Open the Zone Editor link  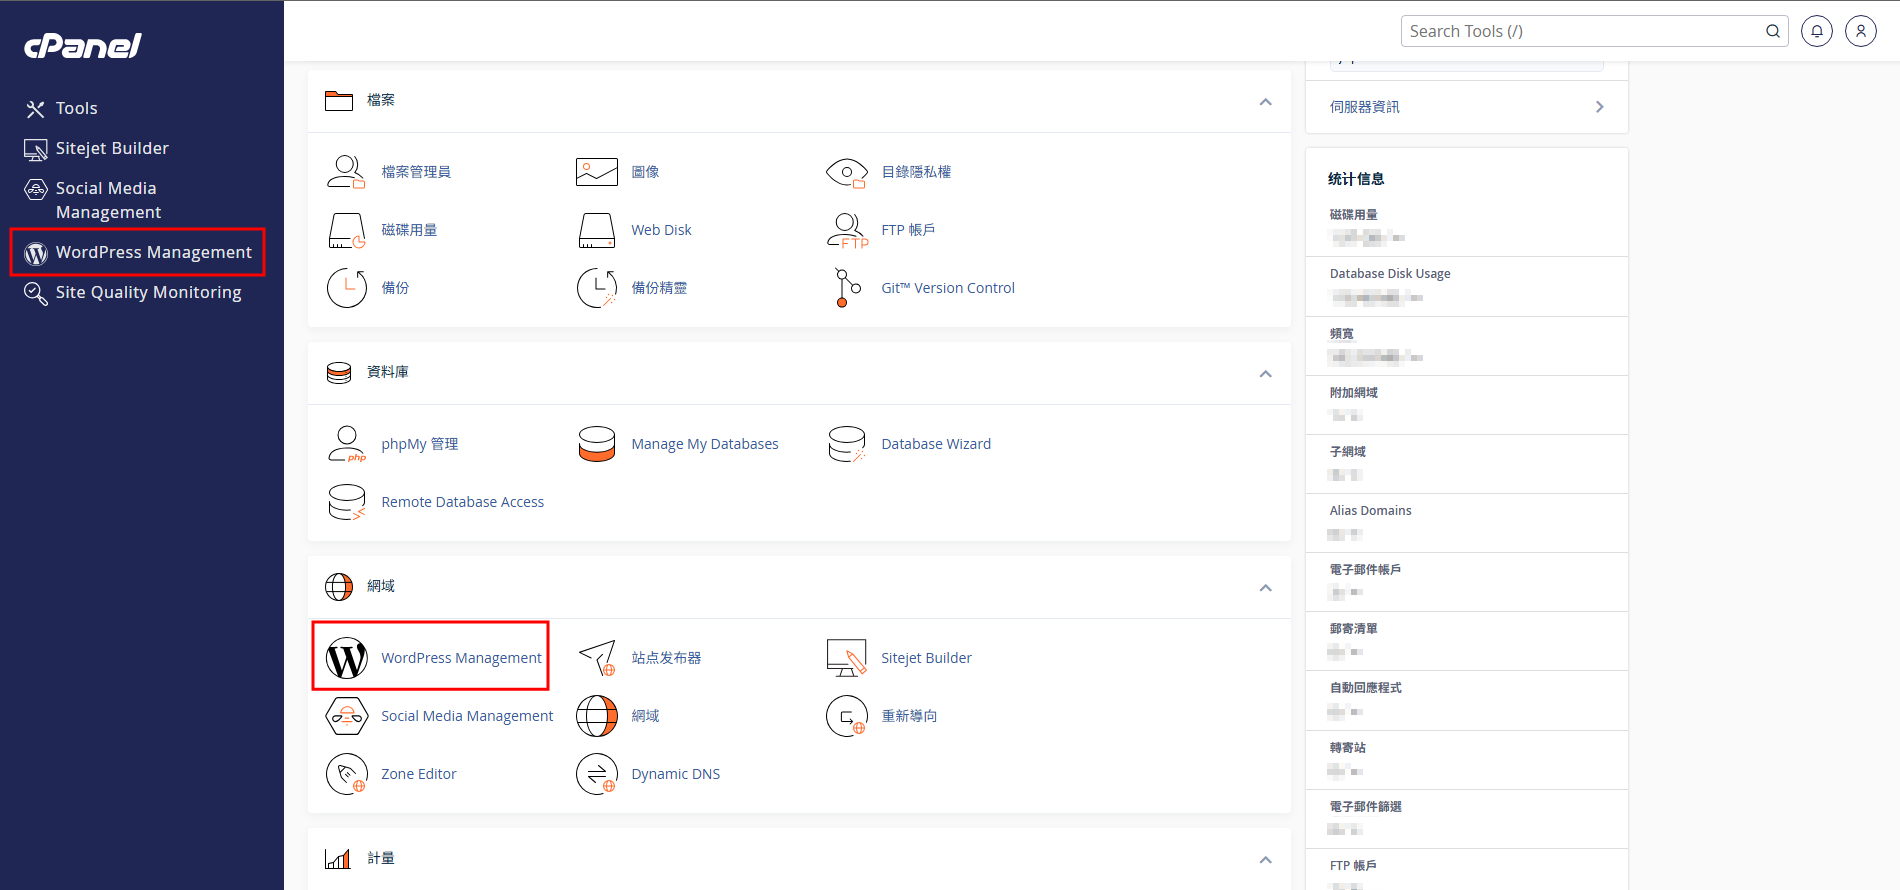(x=418, y=774)
